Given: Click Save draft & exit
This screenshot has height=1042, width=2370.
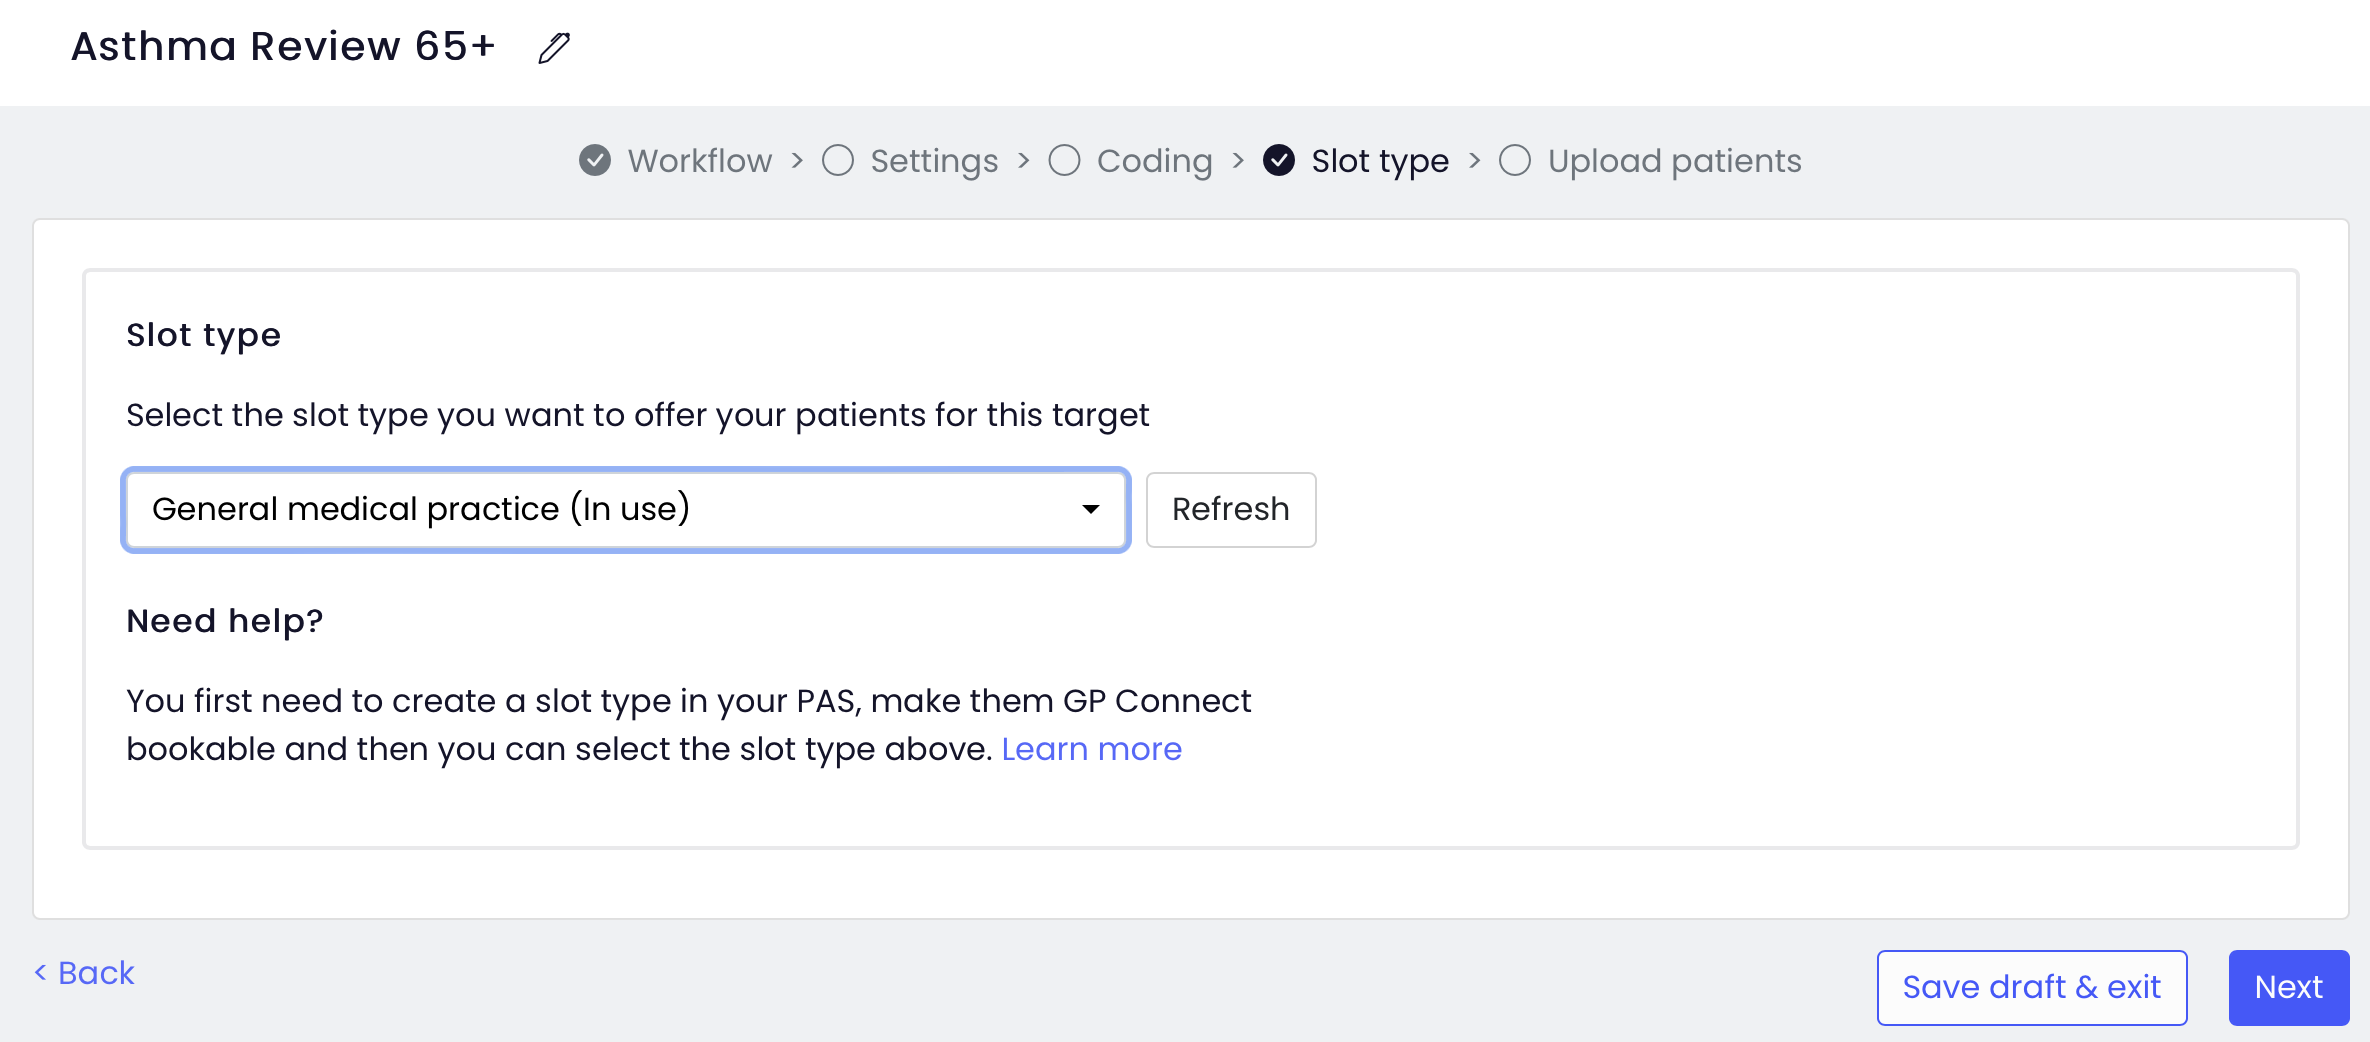Looking at the screenshot, I should point(2032,987).
